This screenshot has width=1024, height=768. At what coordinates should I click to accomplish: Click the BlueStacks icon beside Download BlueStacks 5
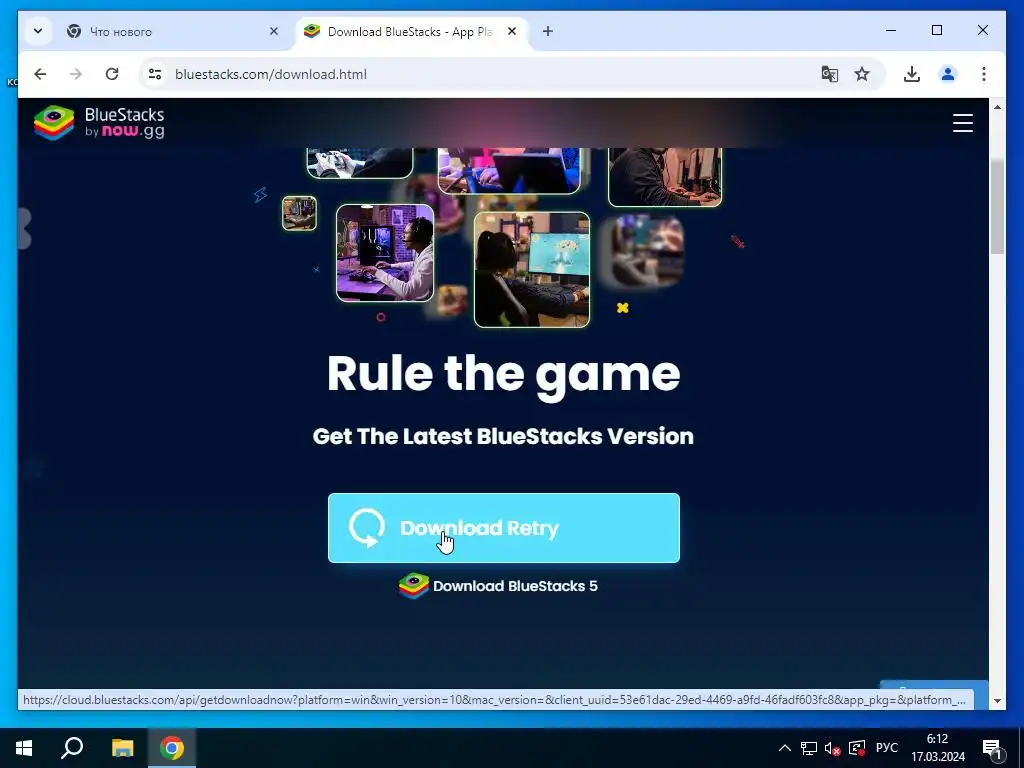click(413, 586)
